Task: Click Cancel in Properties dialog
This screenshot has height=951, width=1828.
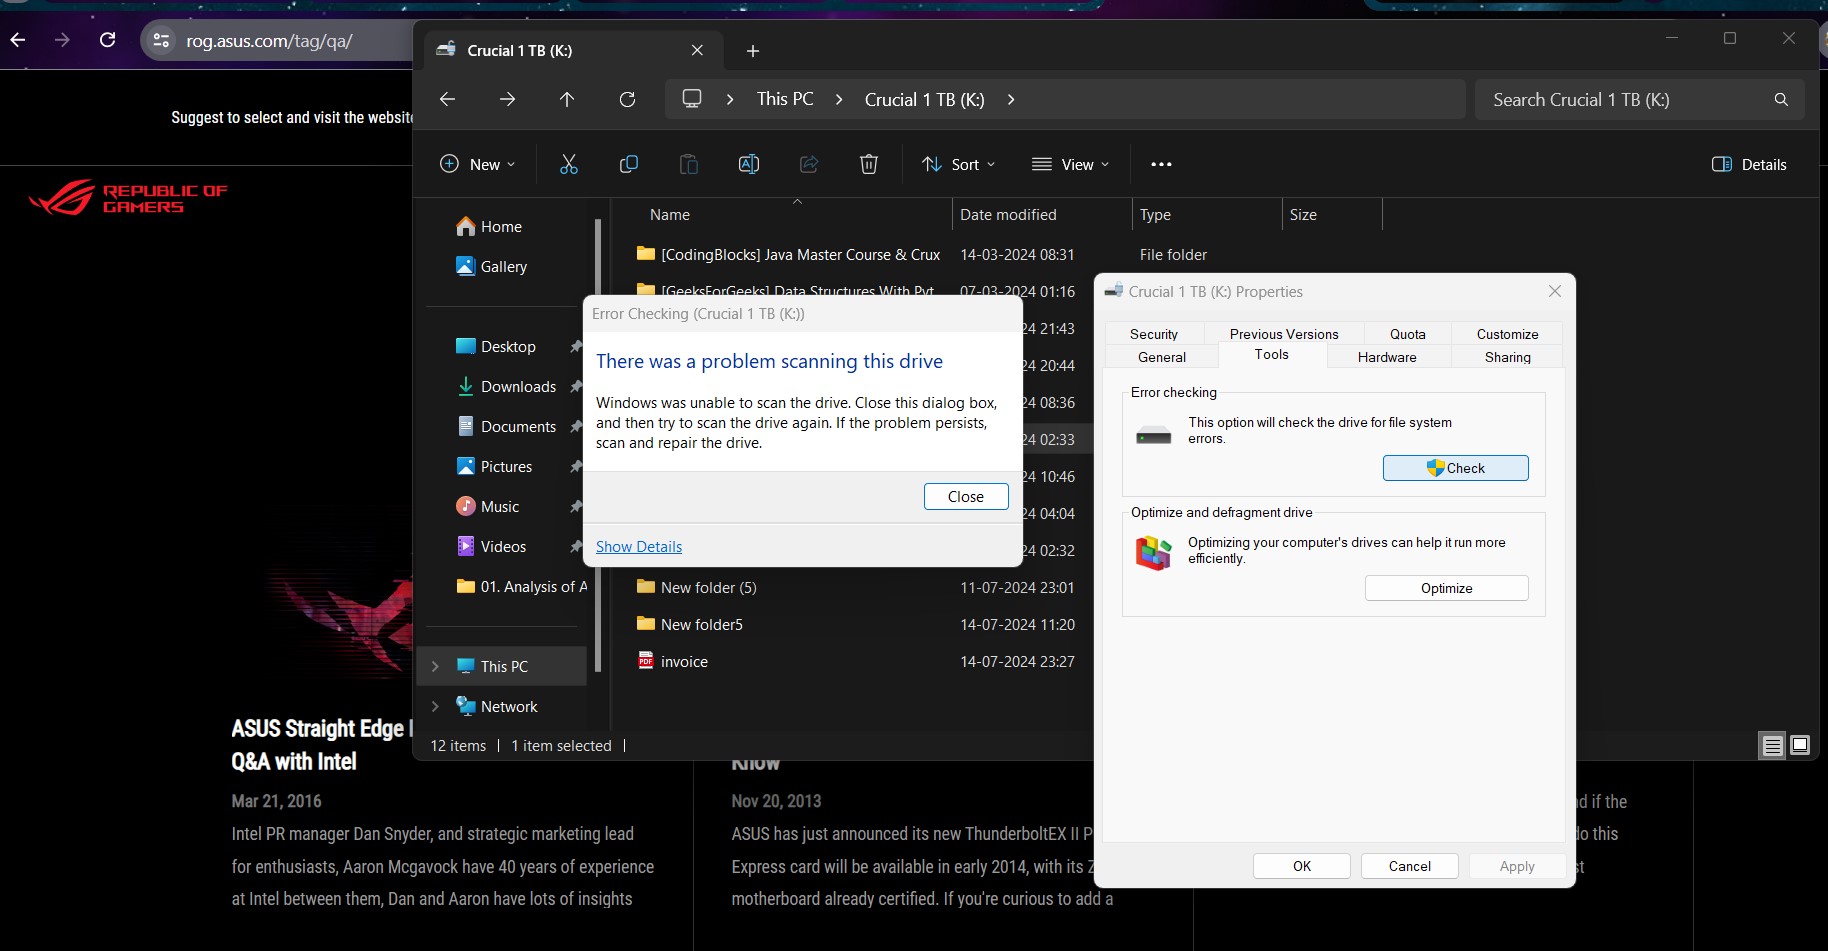Action: [x=1409, y=866]
